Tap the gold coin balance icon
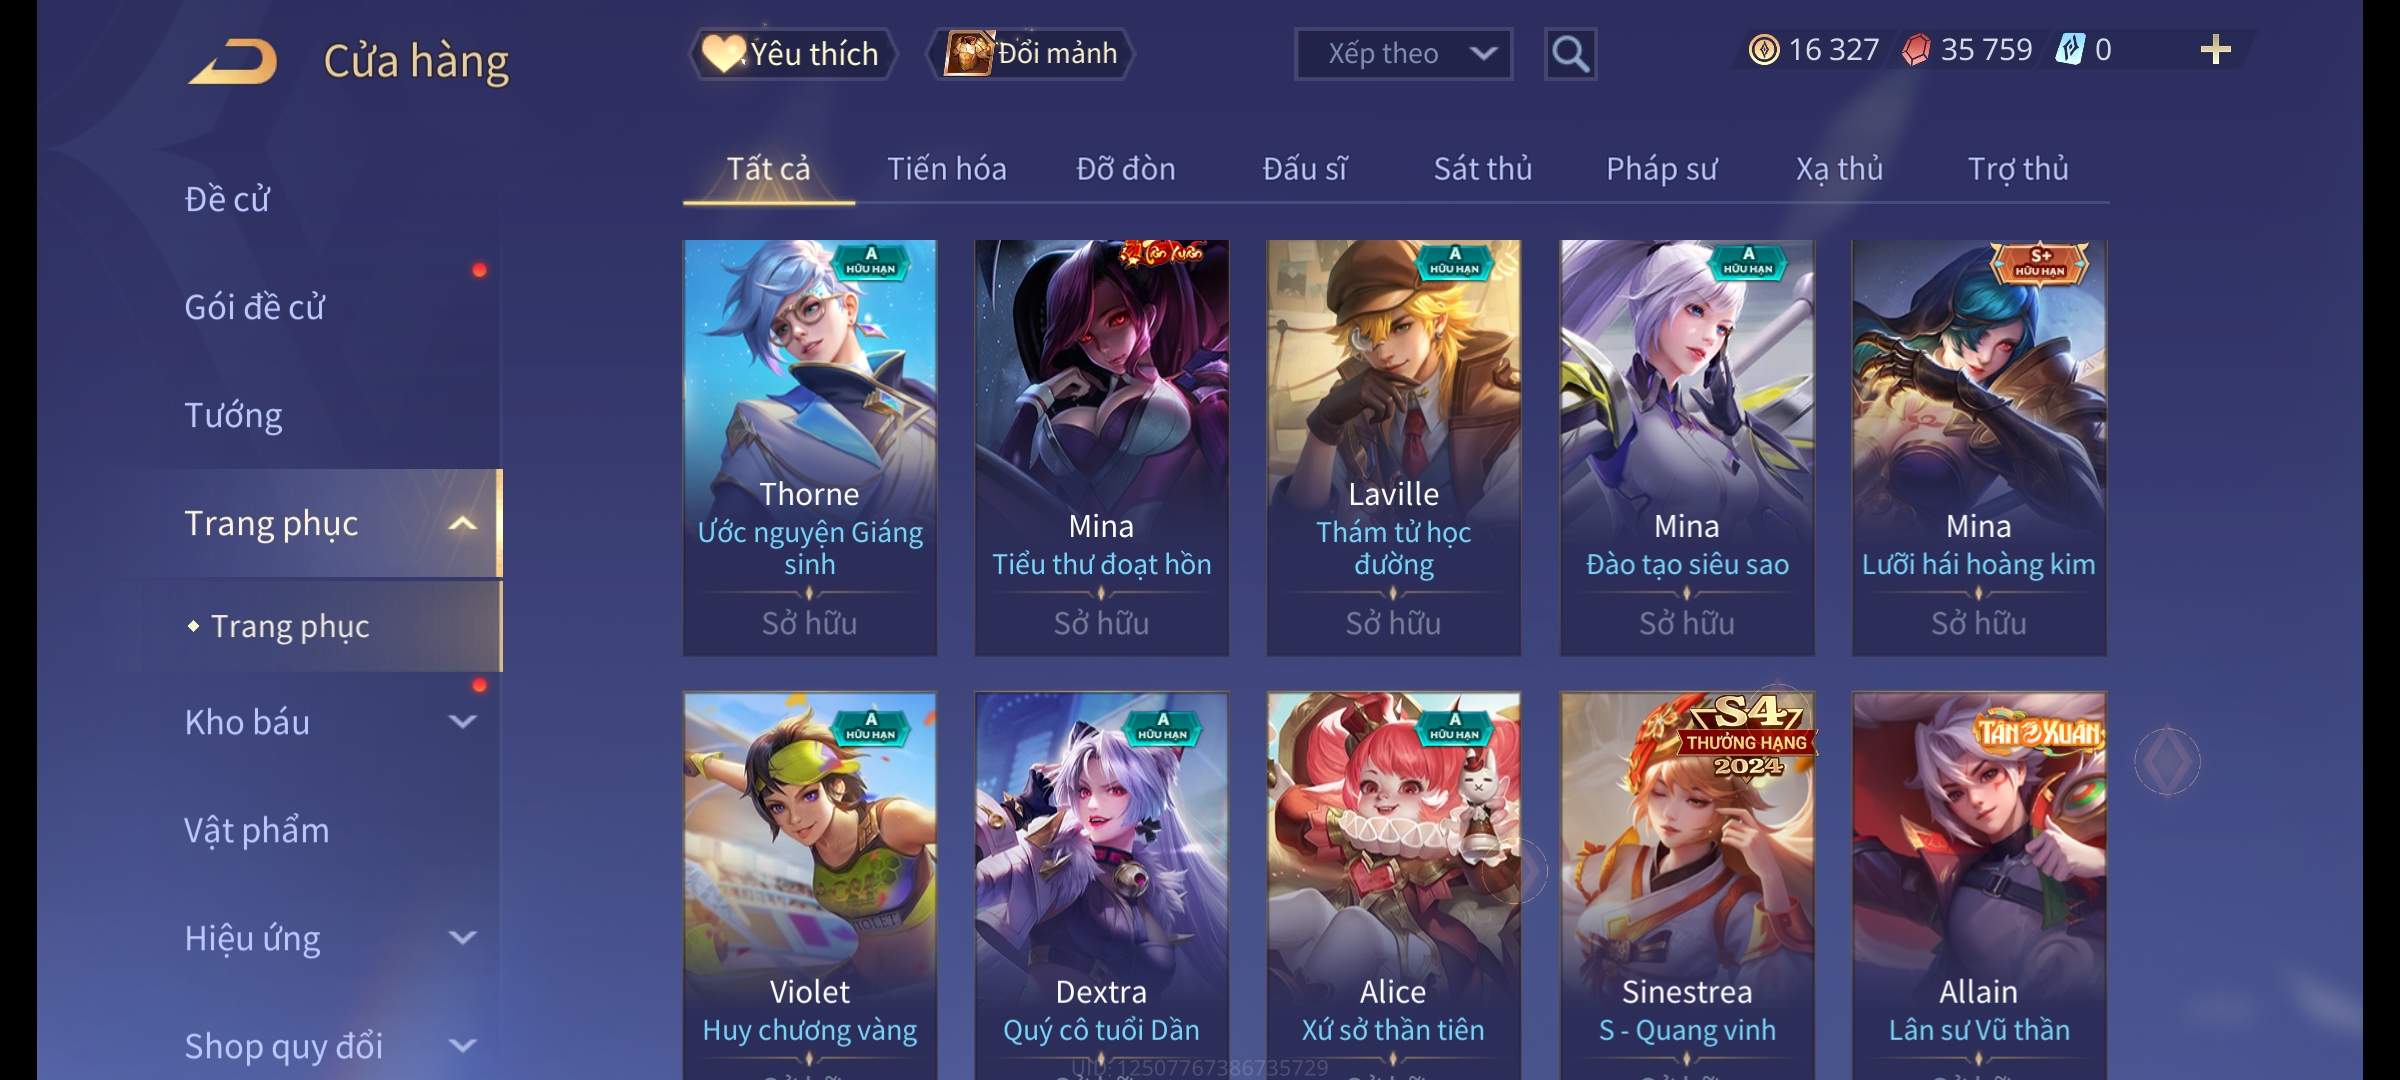The height and width of the screenshot is (1080, 2400). coord(1764,50)
